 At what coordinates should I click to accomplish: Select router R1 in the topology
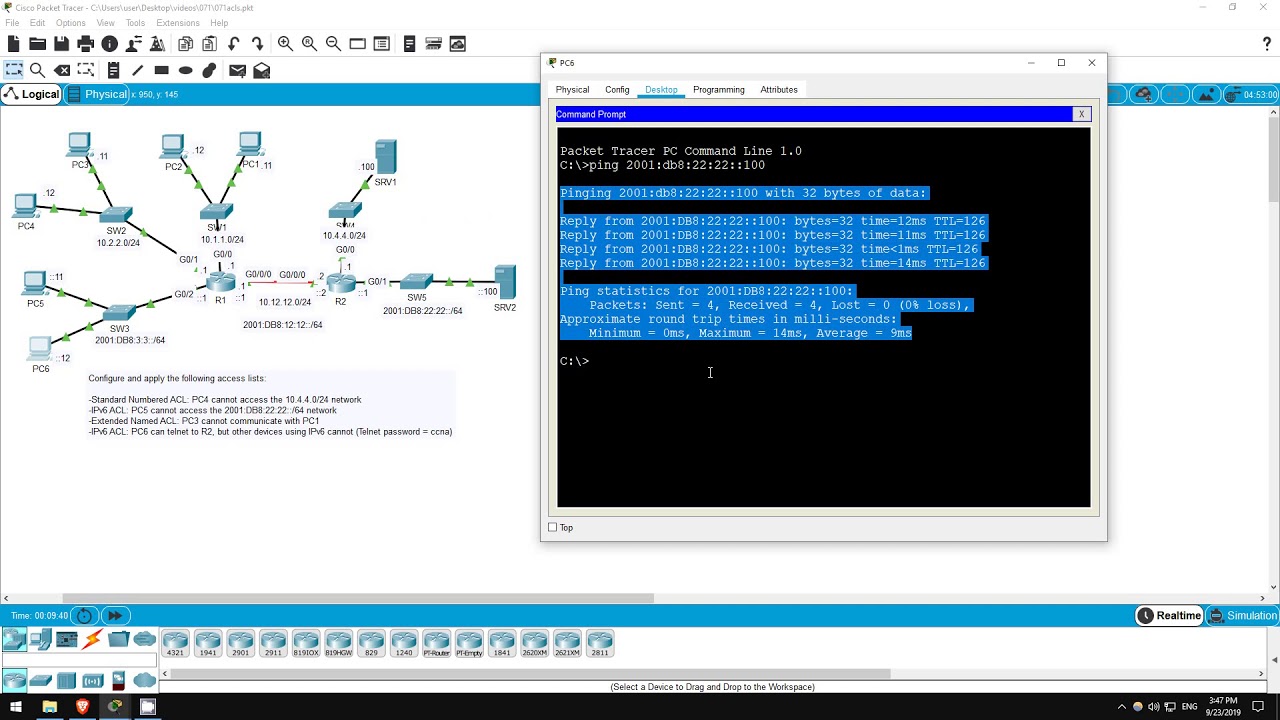pos(220,283)
